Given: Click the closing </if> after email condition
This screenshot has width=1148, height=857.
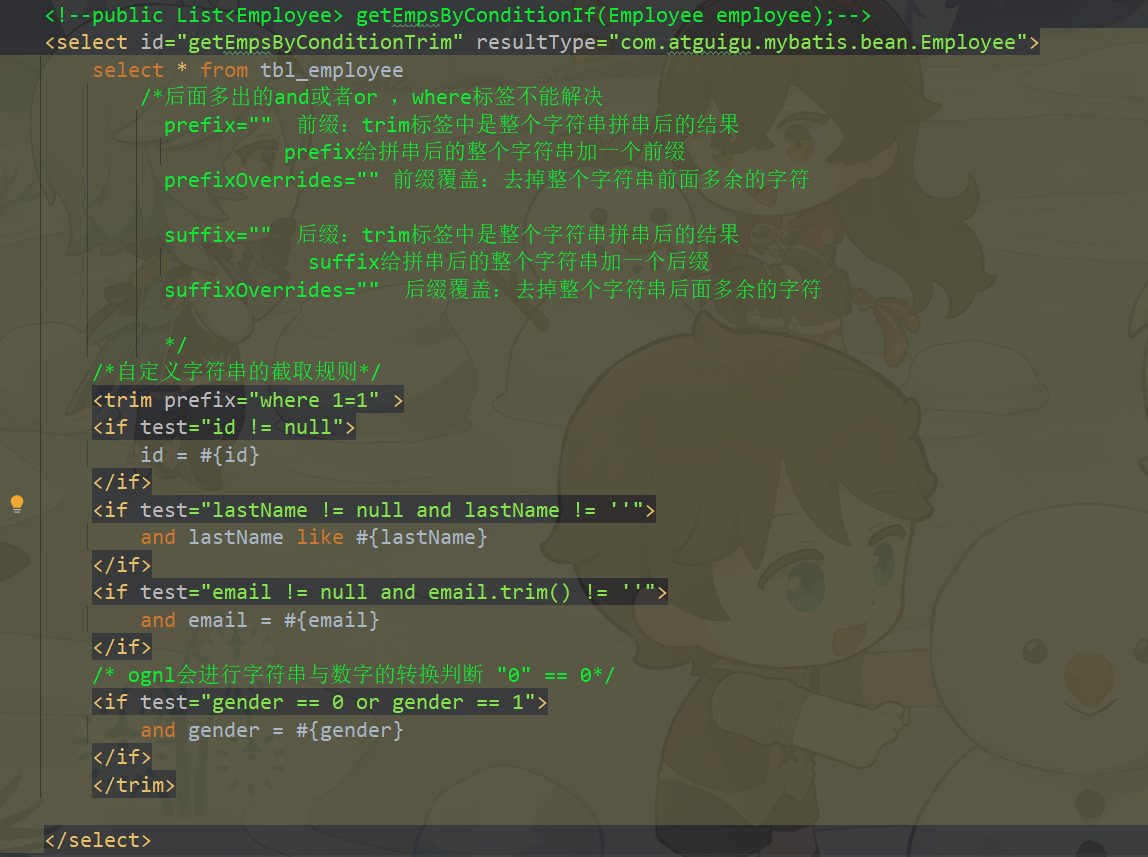Looking at the screenshot, I should [122, 647].
